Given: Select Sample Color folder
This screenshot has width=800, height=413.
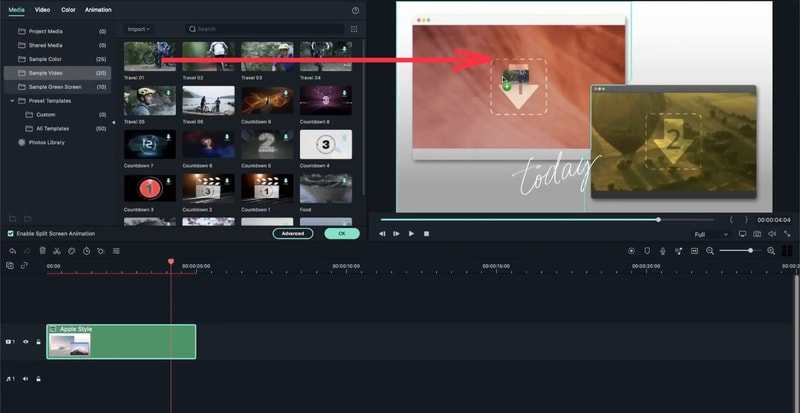Looking at the screenshot, I should point(57,59).
